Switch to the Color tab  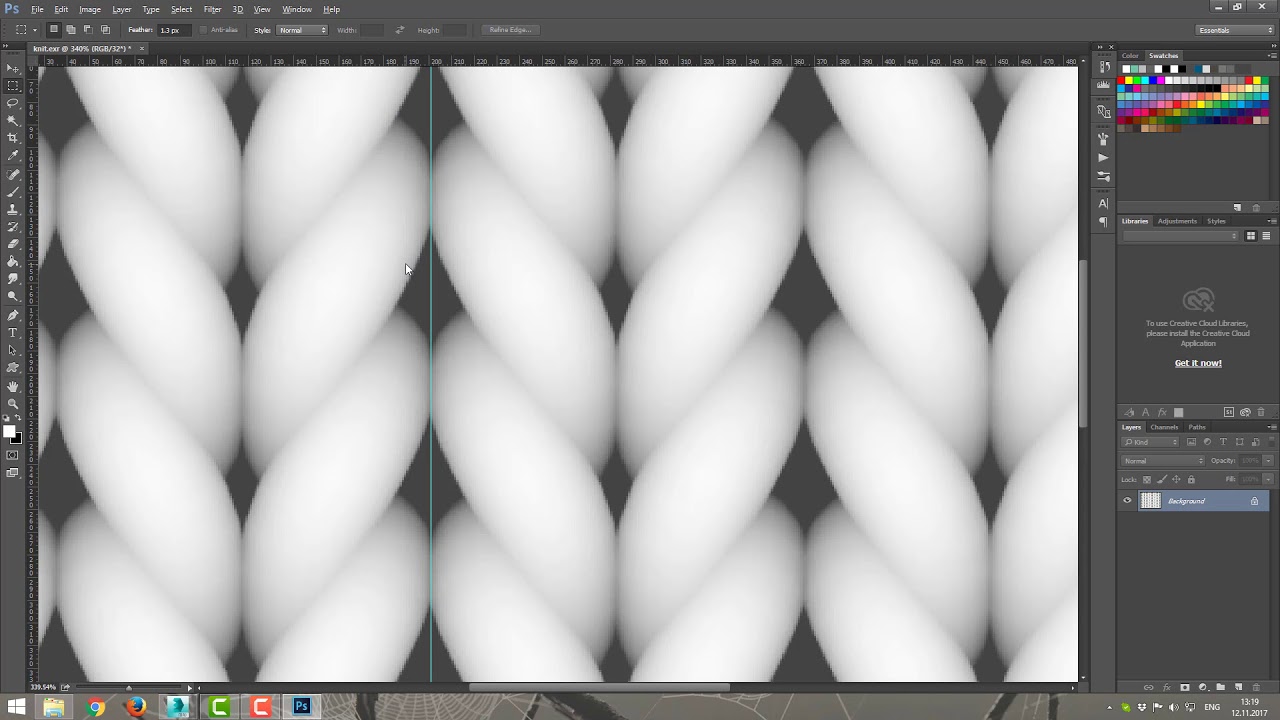coord(1130,56)
